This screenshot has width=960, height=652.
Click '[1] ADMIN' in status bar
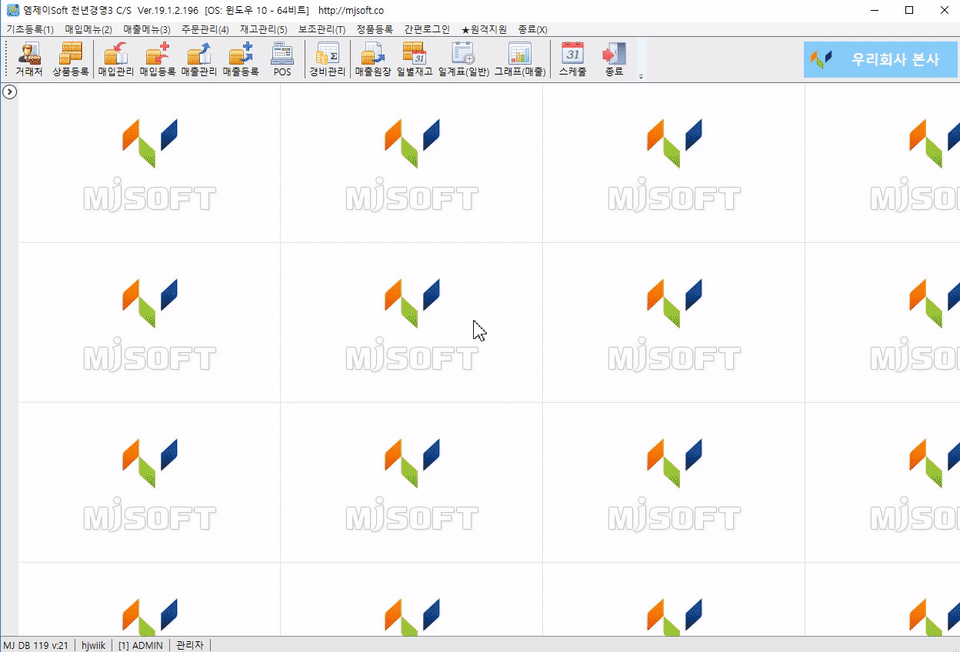(x=141, y=645)
